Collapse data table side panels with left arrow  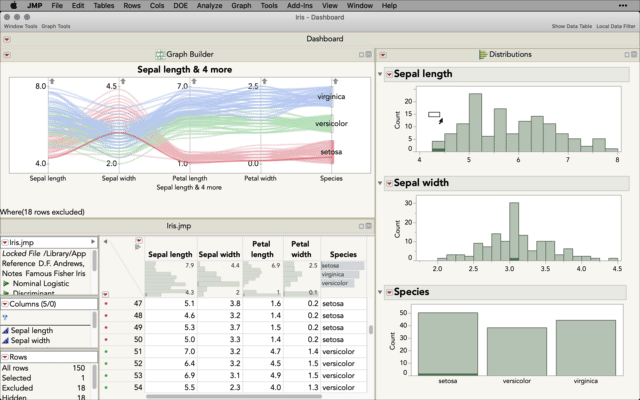(105, 242)
